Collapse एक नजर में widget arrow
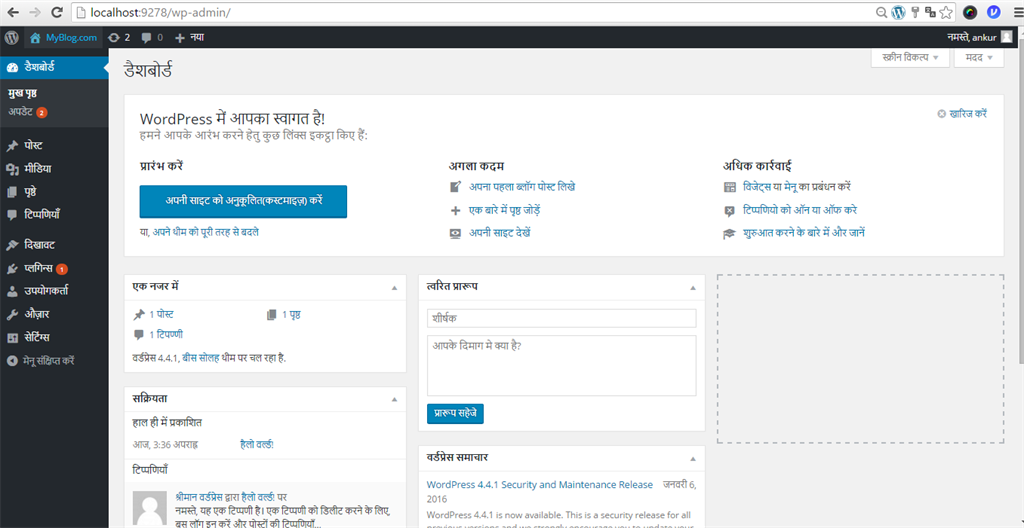This screenshot has width=1024, height=528. 394,288
